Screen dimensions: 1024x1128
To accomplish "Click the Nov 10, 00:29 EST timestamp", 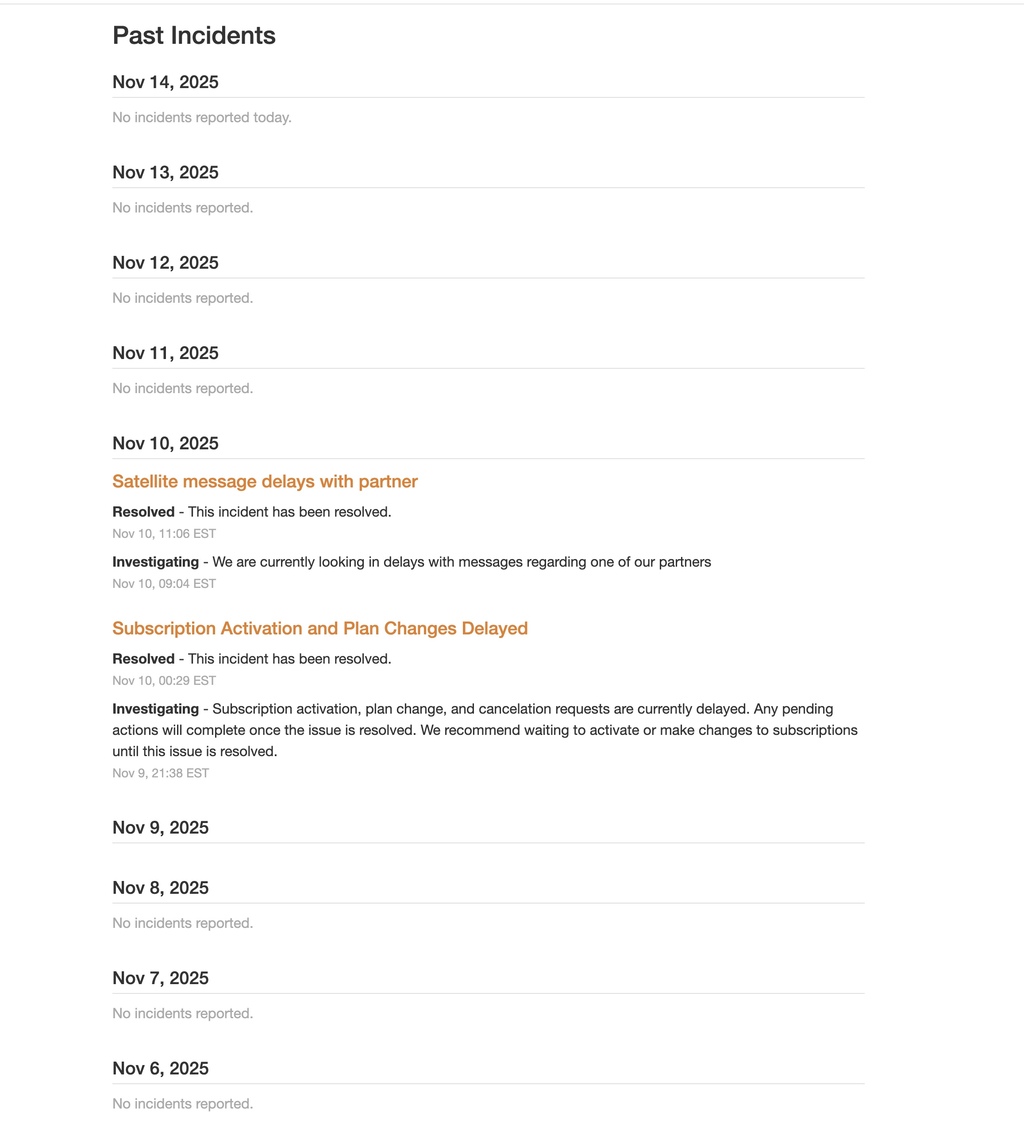I will (164, 681).
